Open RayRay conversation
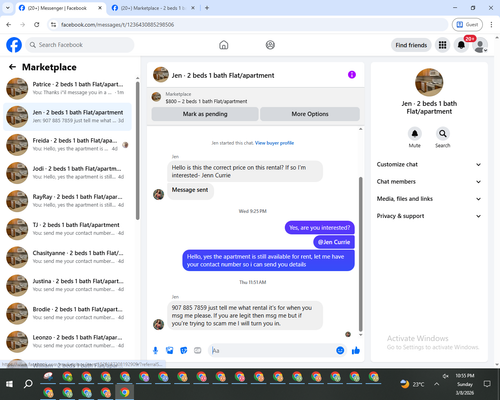Screen dimensions: 500x400 pos(67,201)
